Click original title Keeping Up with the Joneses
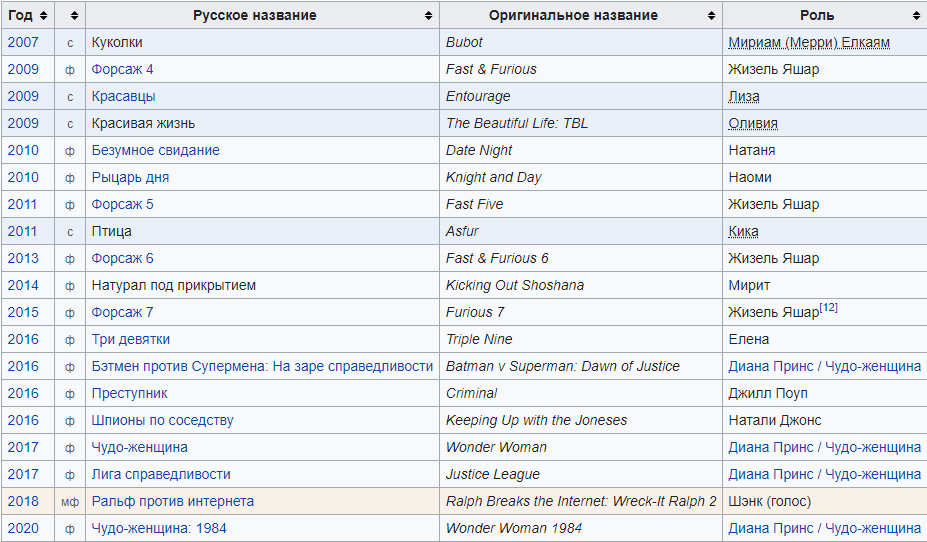This screenshot has height=542, width=927. click(x=536, y=420)
